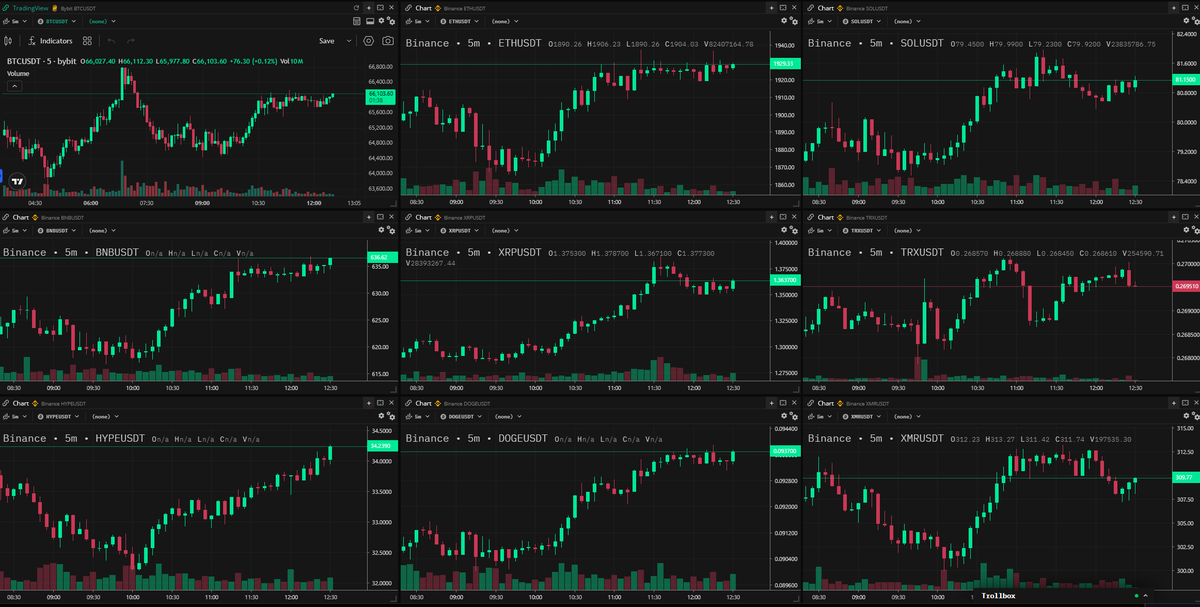Click link icon of ETHUSDT chart panel
The height and width of the screenshot is (607, 1200).
408,8
